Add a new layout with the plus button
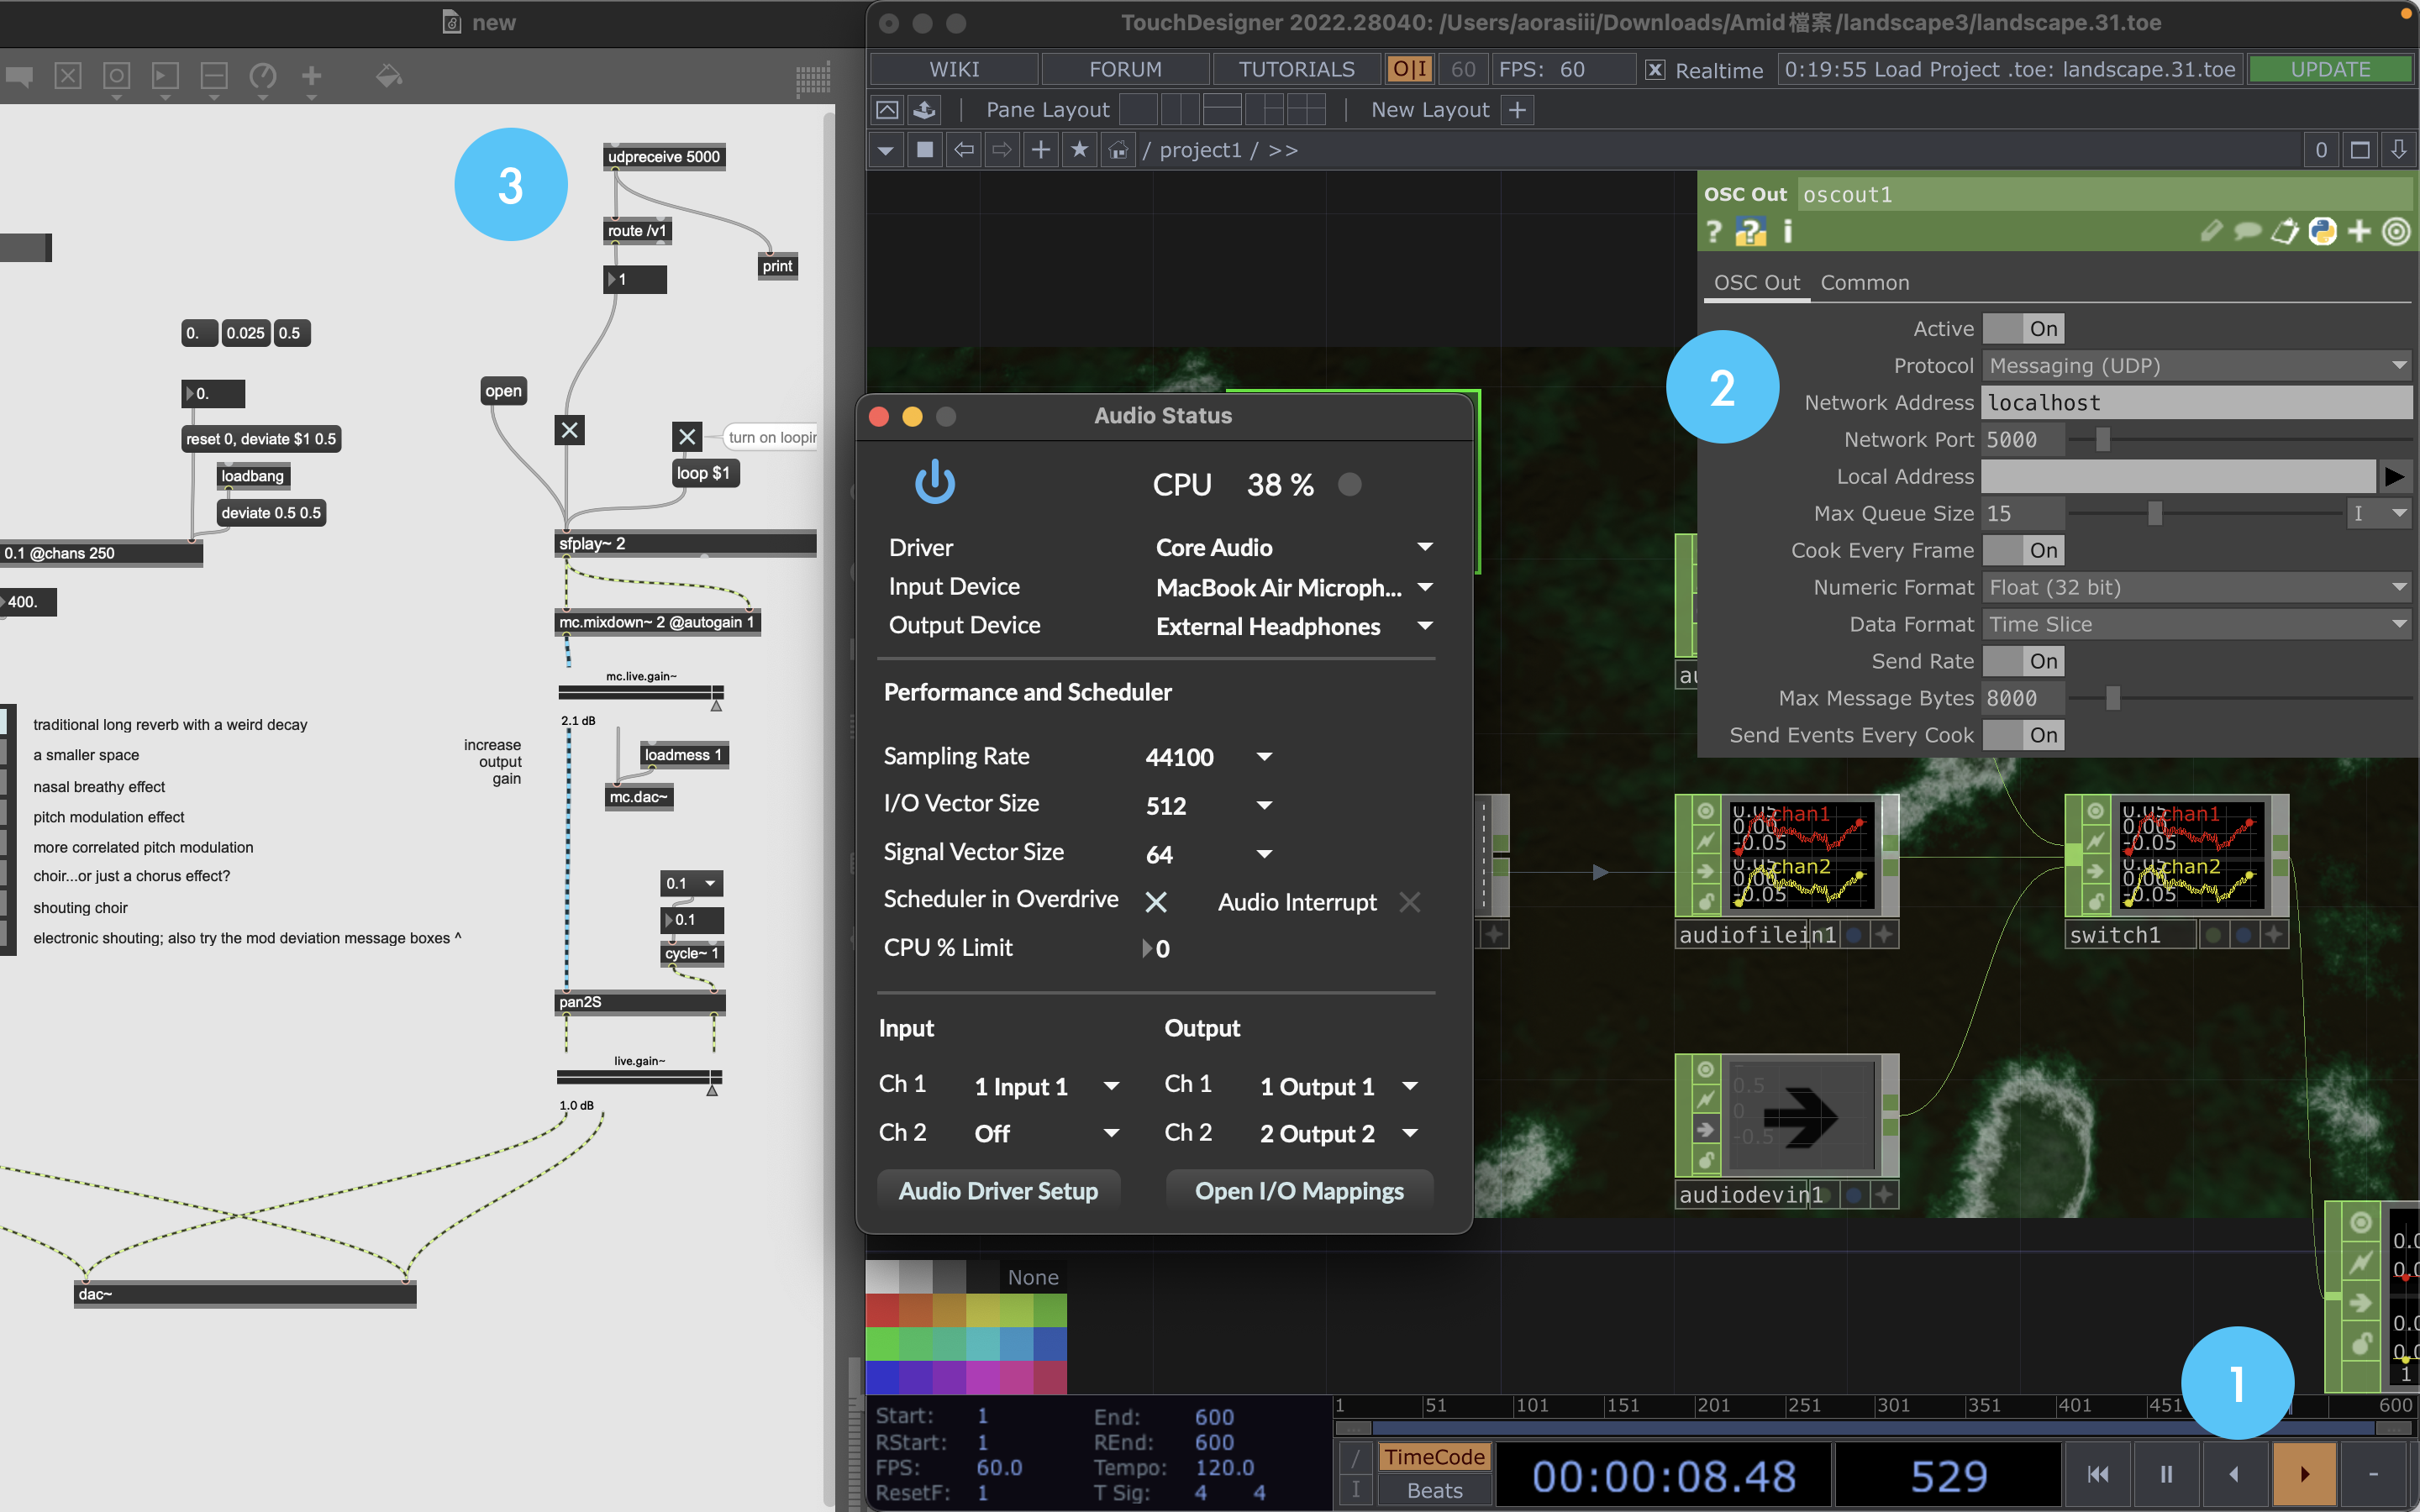 click(x=1517, y=110)
